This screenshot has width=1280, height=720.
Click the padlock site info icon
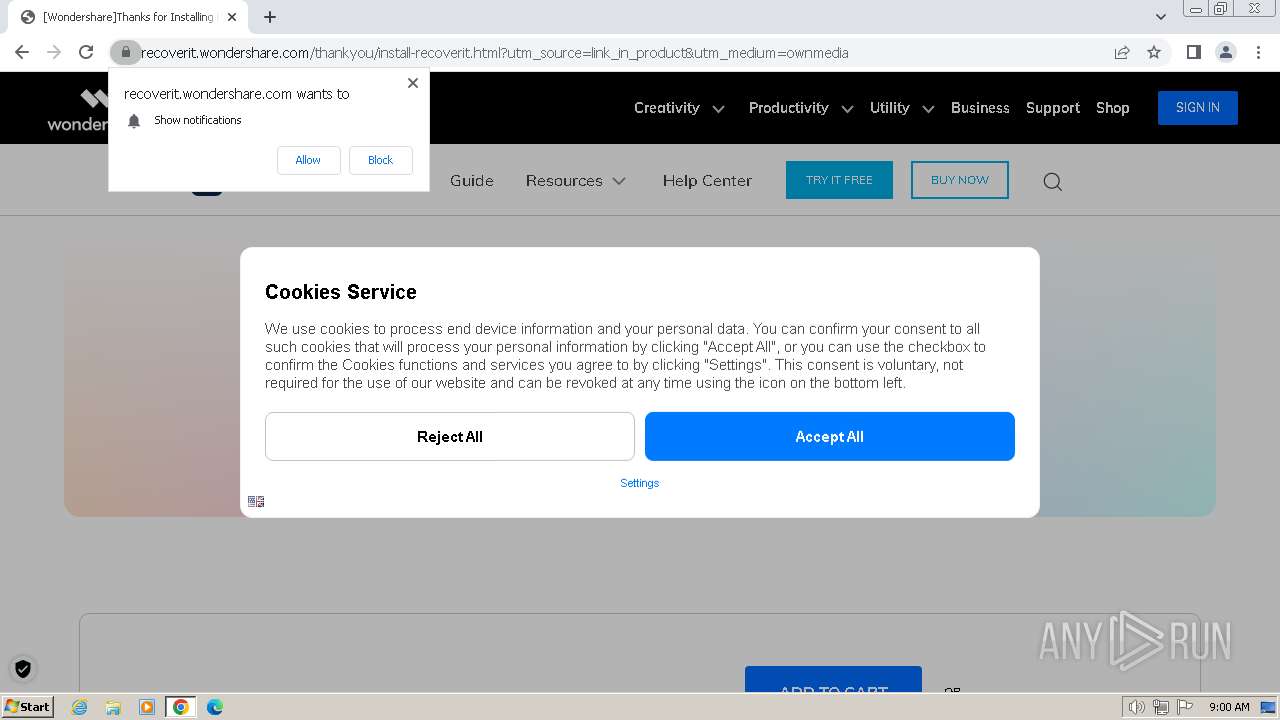point(125,52)
